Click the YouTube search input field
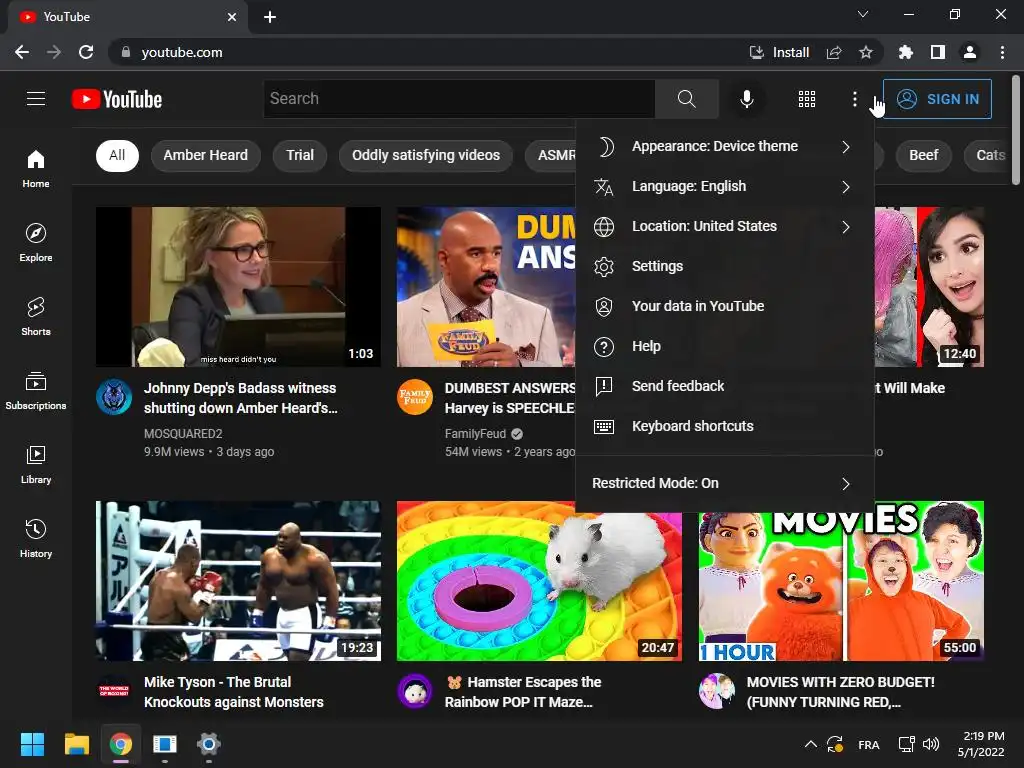1024x768 pixels. click(459, 99)
